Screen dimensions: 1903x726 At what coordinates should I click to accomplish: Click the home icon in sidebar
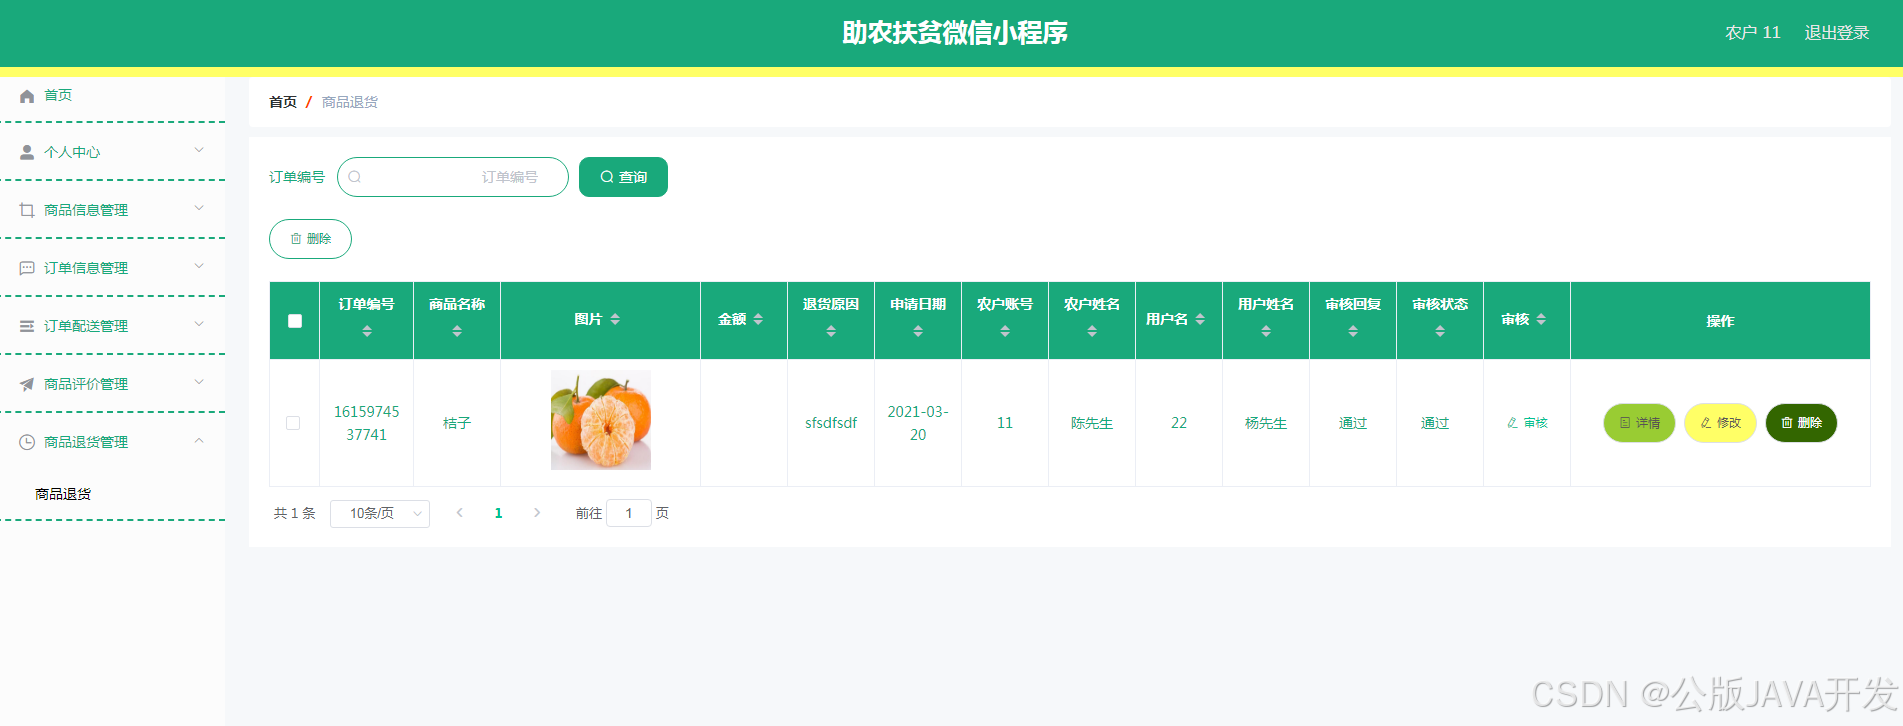pos(27,96)
